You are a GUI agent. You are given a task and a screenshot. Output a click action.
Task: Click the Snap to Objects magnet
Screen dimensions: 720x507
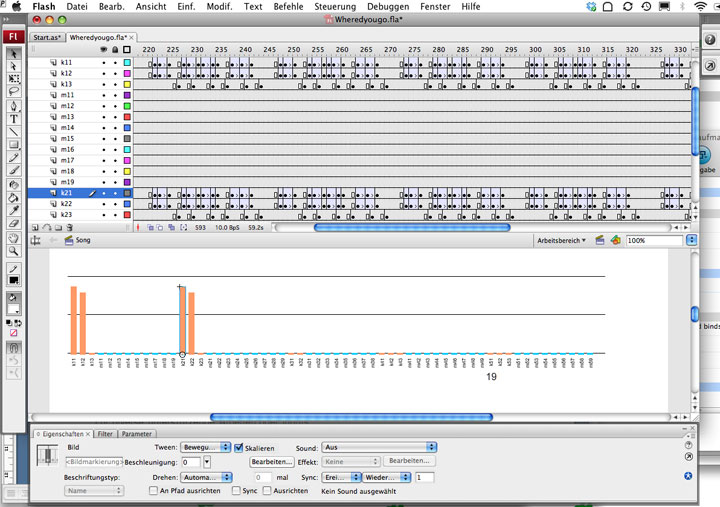pos(14,348)
